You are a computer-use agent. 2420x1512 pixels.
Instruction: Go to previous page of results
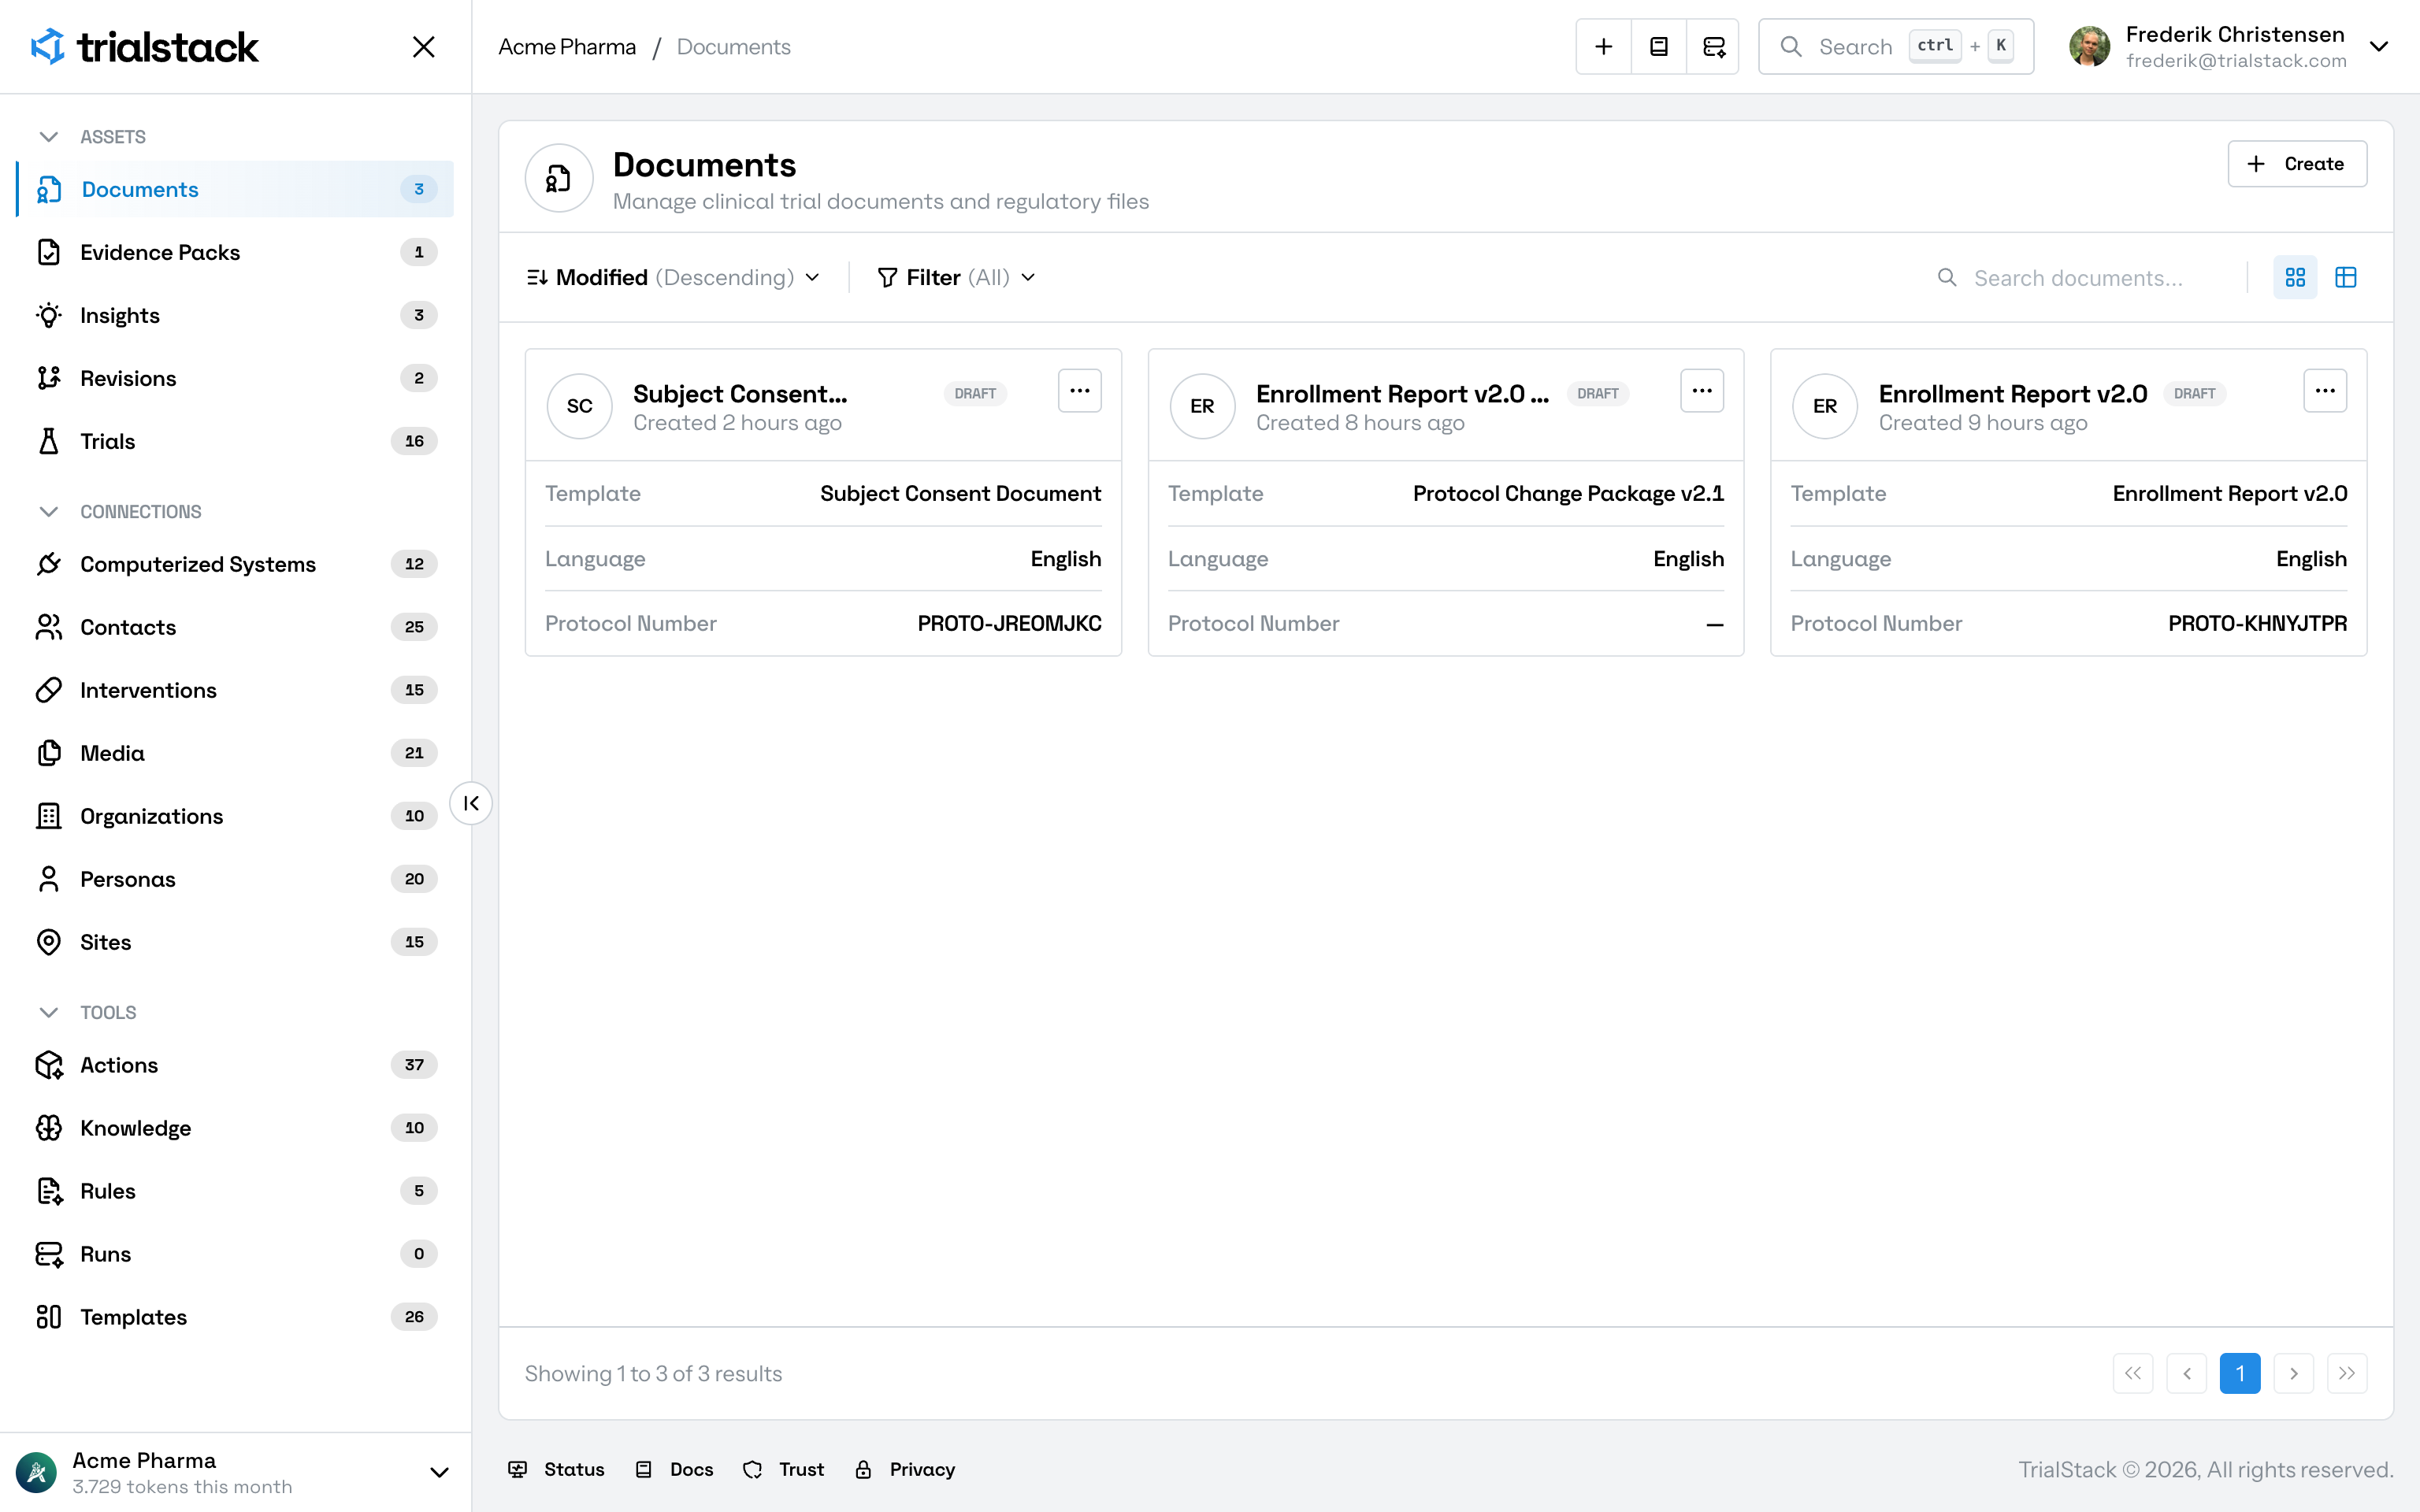pos(2187,1373)
